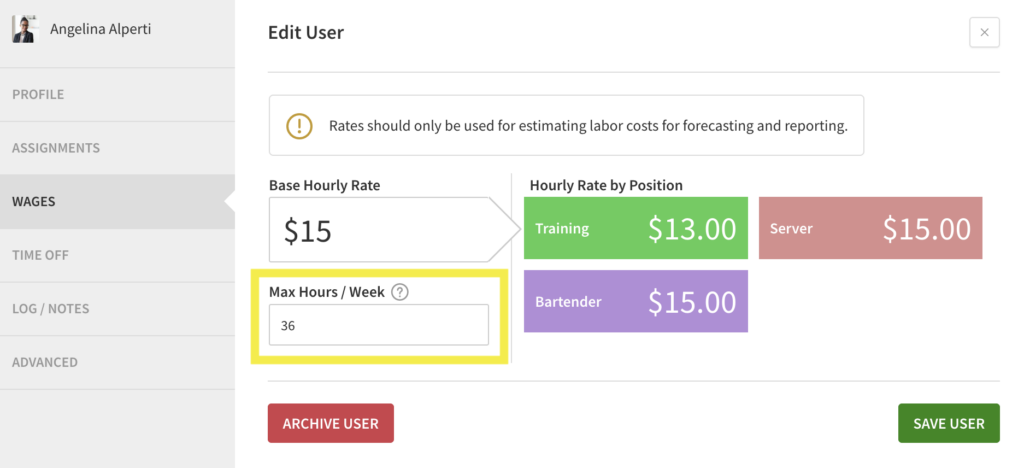Select the purple Bartender rate tile
This screenshot has height=468, width=1024.
(636, 301)
